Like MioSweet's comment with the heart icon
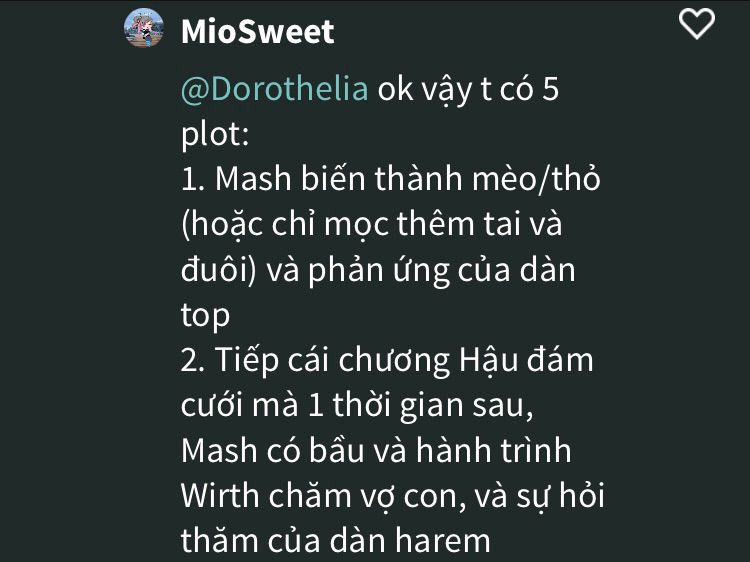The image size is (750, 562). (x=697, y=23)
